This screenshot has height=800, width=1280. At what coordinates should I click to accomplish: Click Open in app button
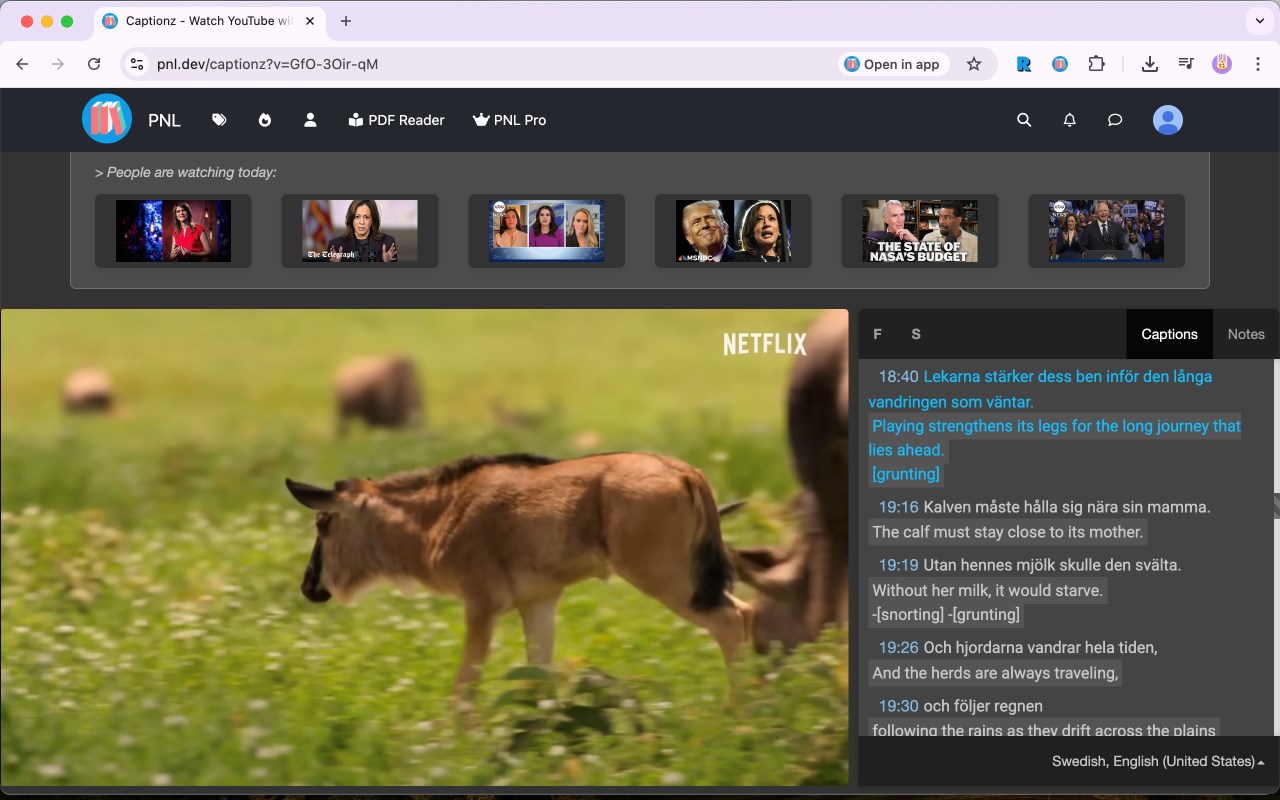pyautogui.click(x=892, y=64)
